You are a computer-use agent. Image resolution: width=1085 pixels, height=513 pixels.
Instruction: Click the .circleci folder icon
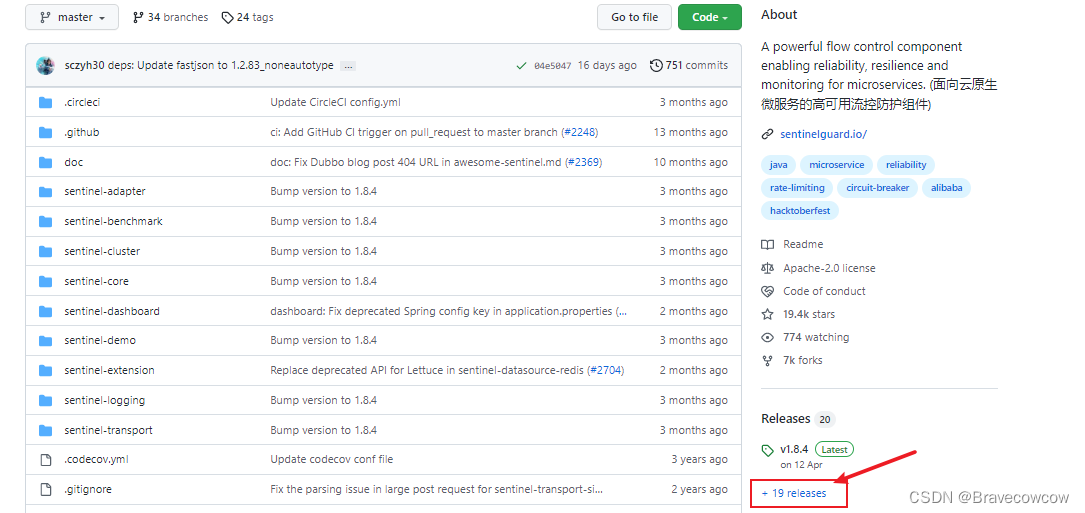(x=46, y=102)
